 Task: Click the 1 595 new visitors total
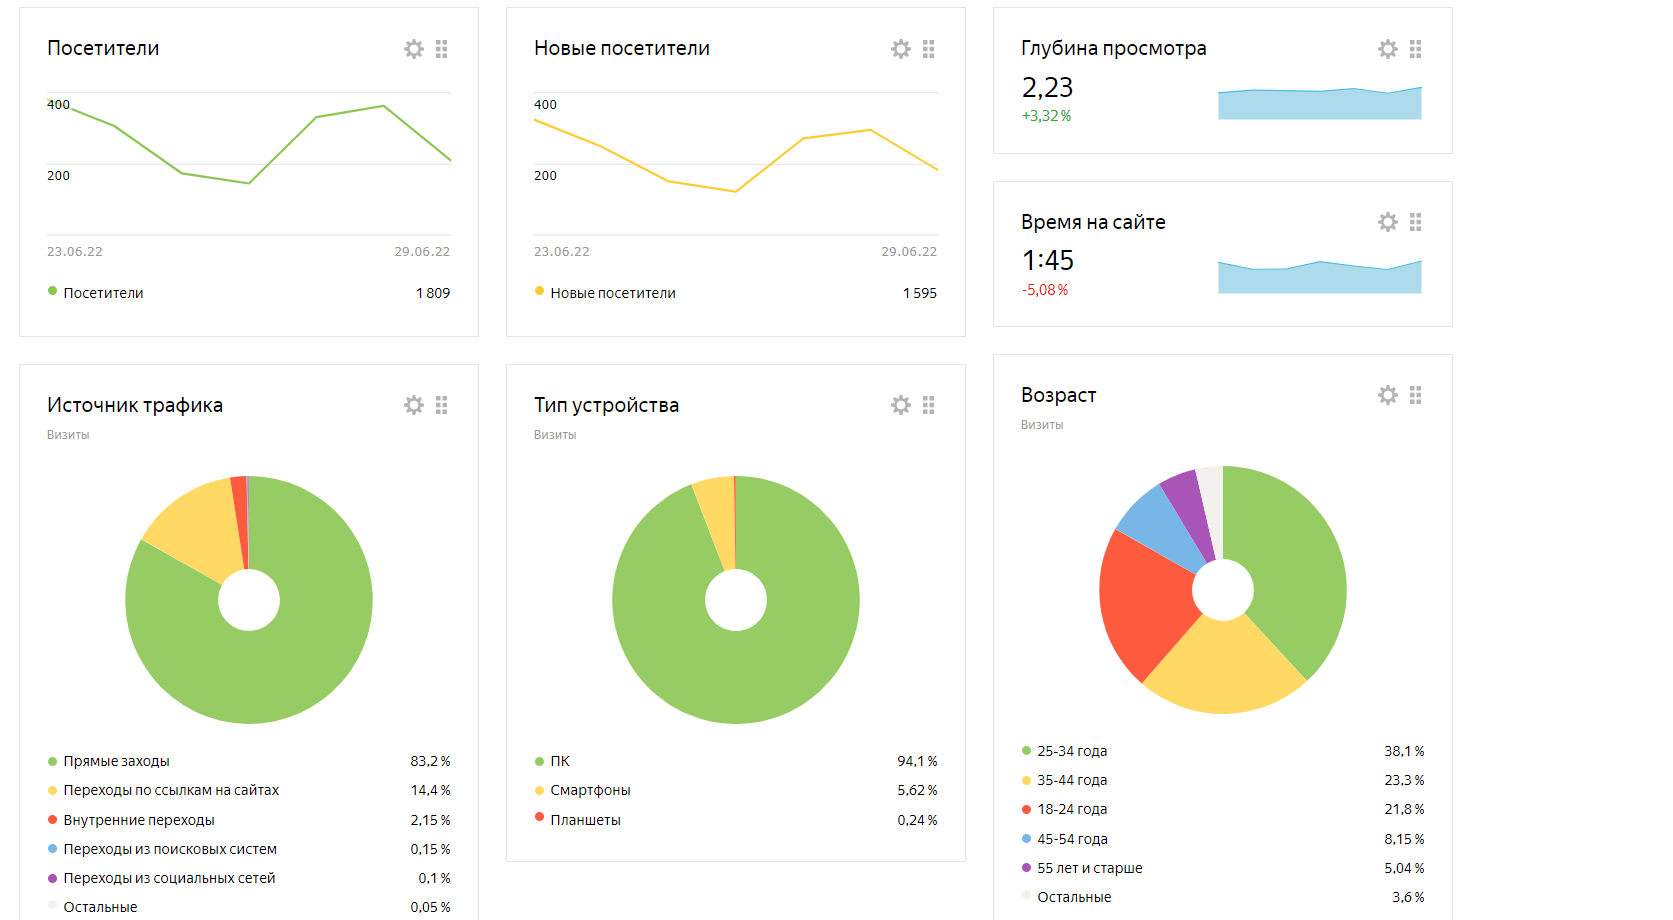[920, 293]
